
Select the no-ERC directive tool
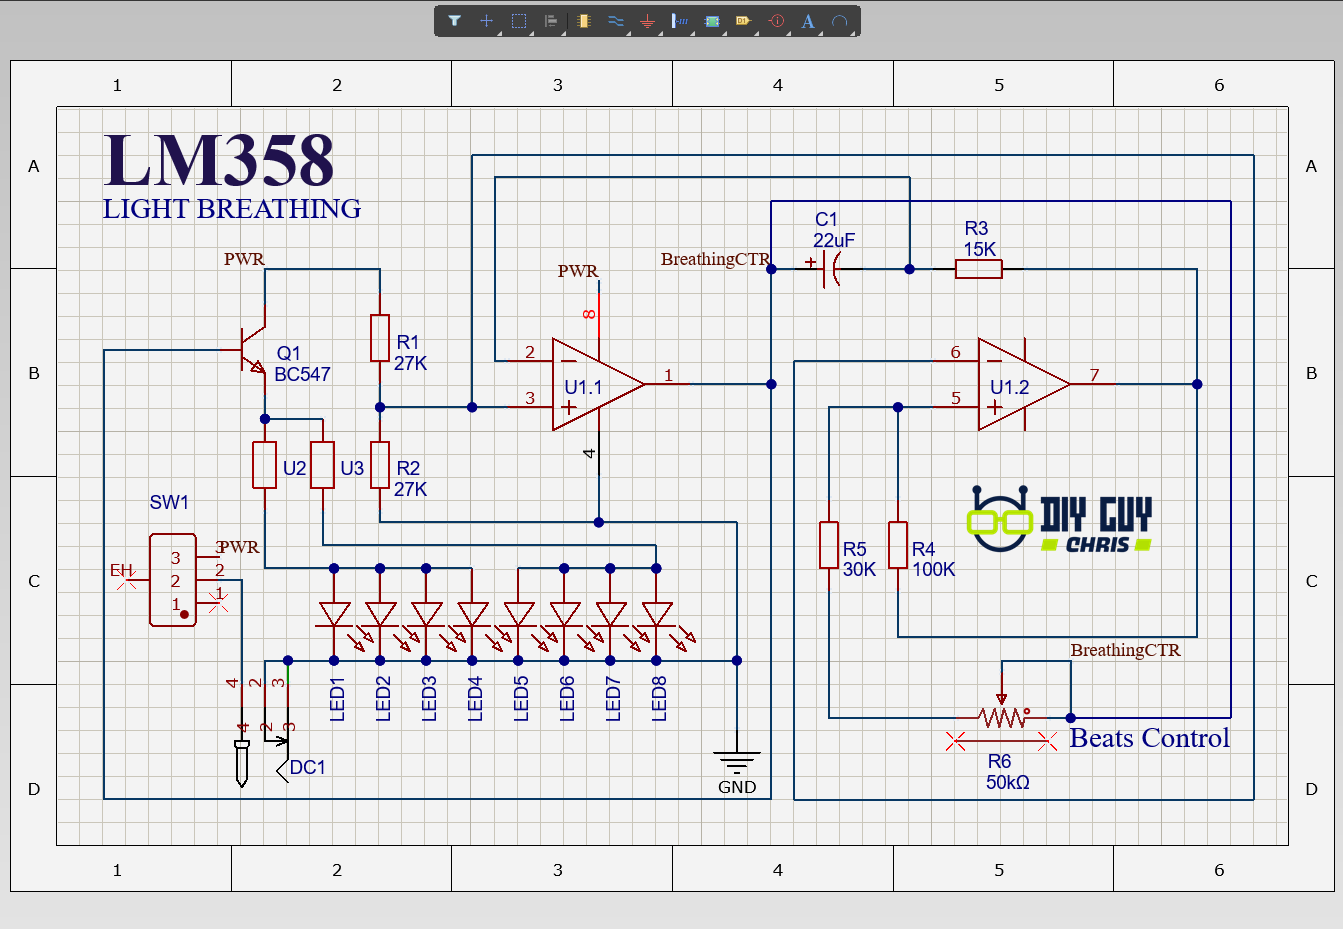coord(775,20)
